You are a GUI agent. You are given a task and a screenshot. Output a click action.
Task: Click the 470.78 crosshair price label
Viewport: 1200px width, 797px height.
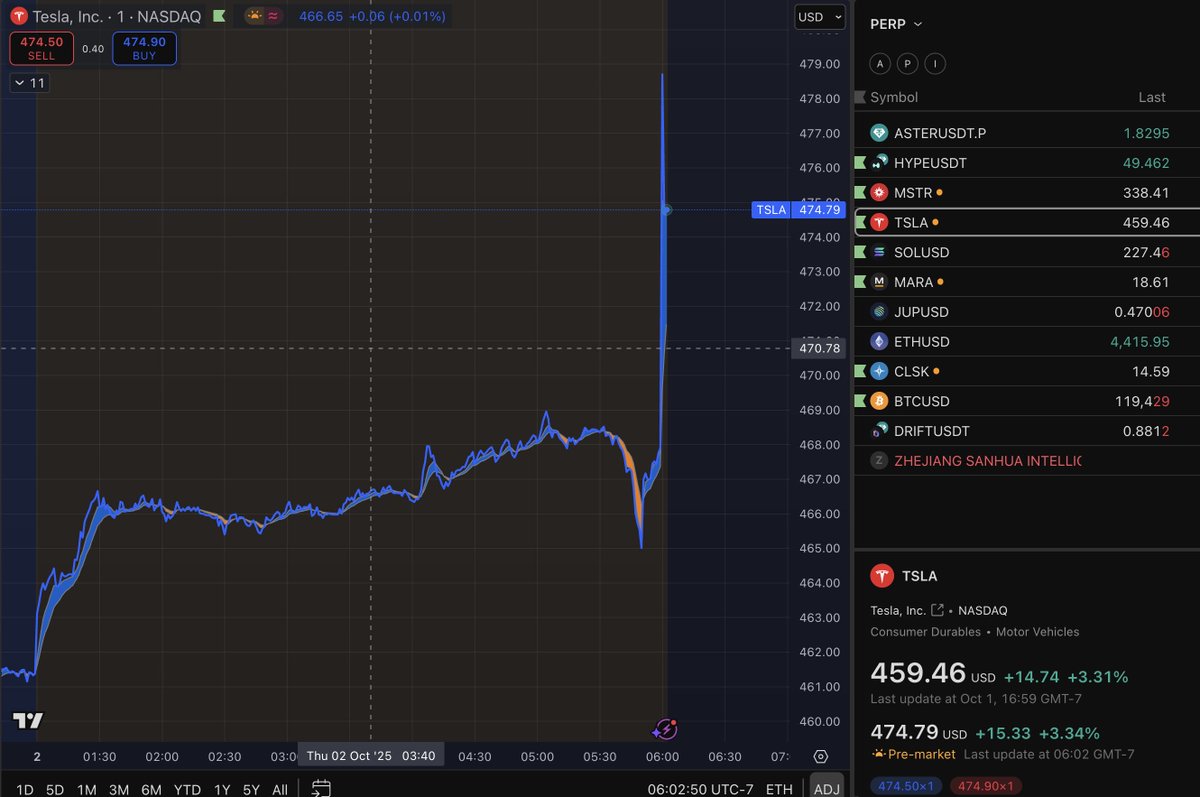[x=819, y=348]
